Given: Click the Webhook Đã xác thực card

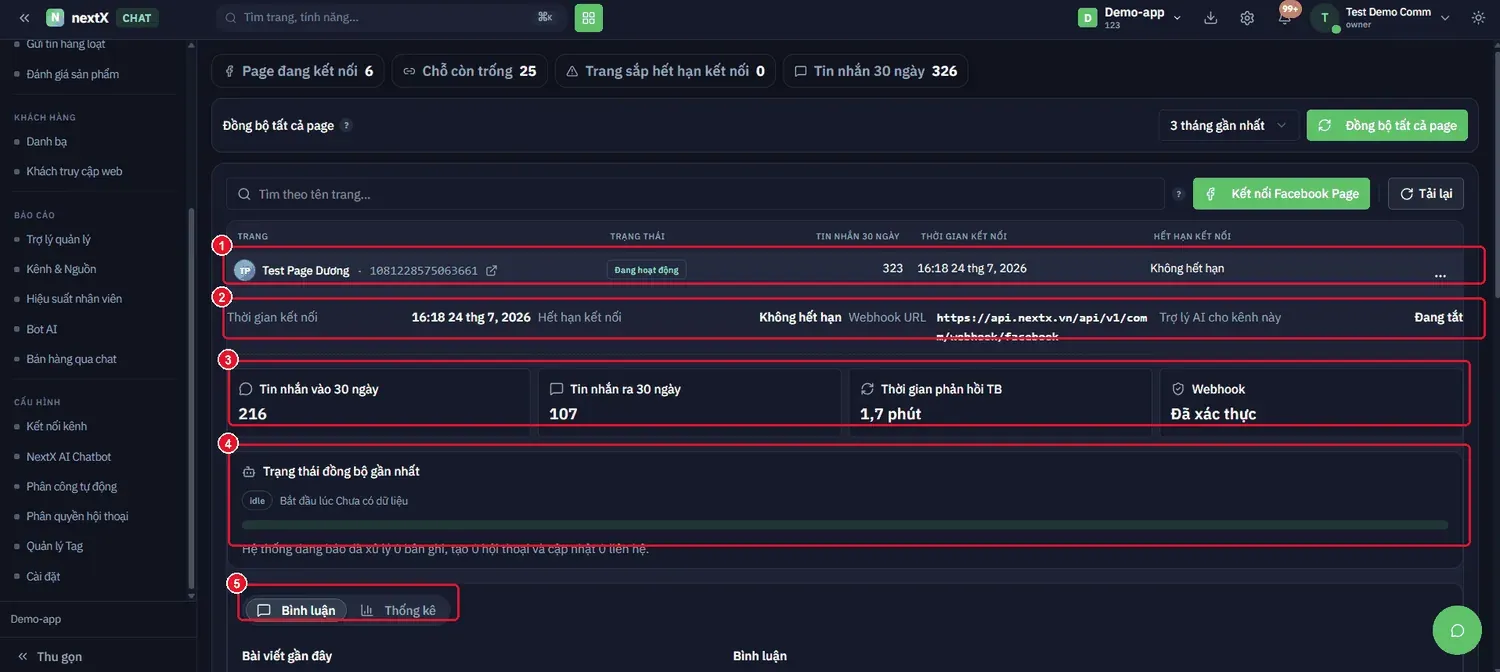Looking at the screenshot, I should pyautogui.click(x=1311, y=400).
